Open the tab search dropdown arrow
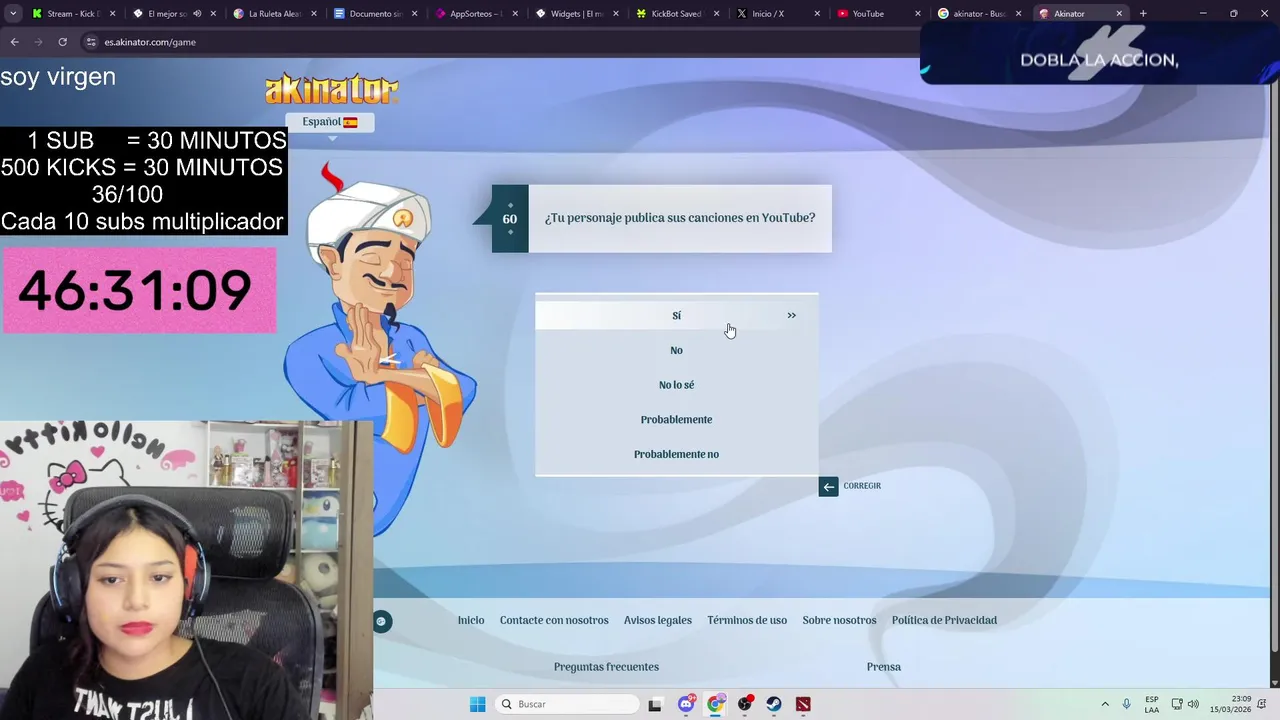The height and width of the screenshot is (720, 1280). 13,14
